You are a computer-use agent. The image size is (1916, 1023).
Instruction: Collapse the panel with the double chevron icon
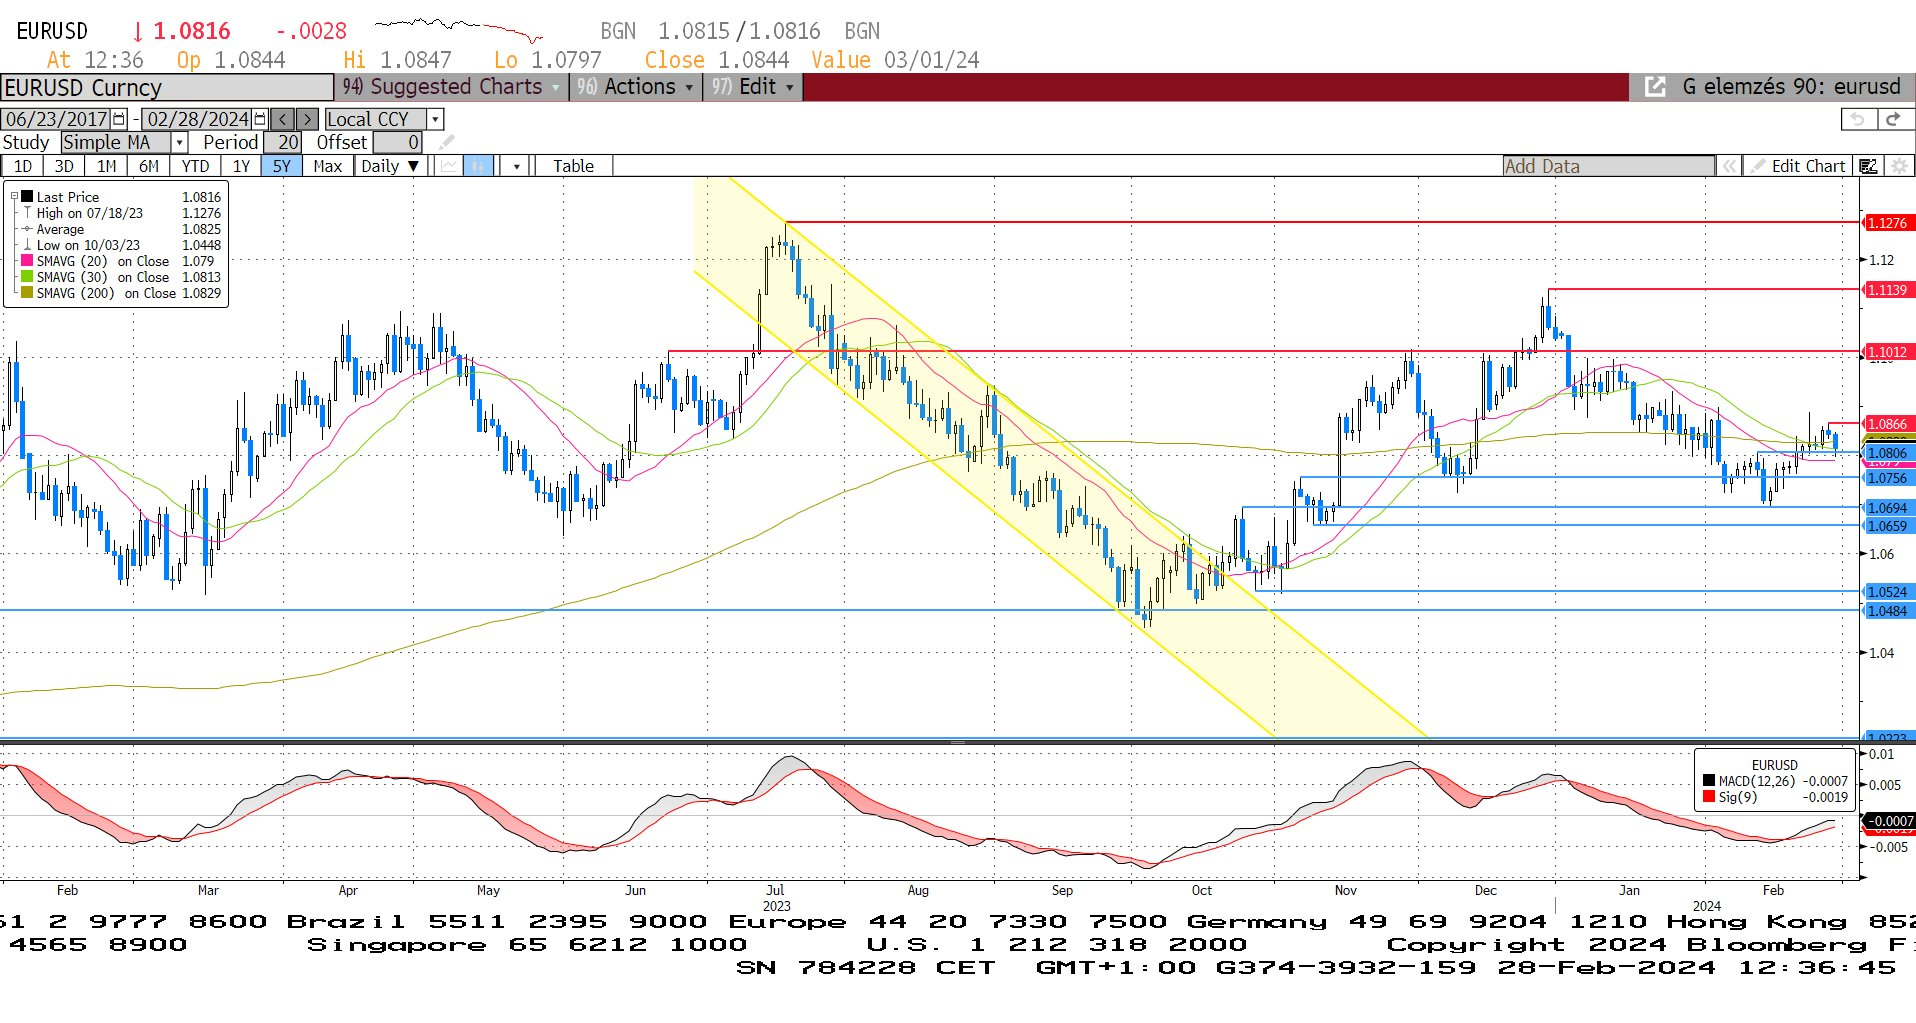(1728, 166)
